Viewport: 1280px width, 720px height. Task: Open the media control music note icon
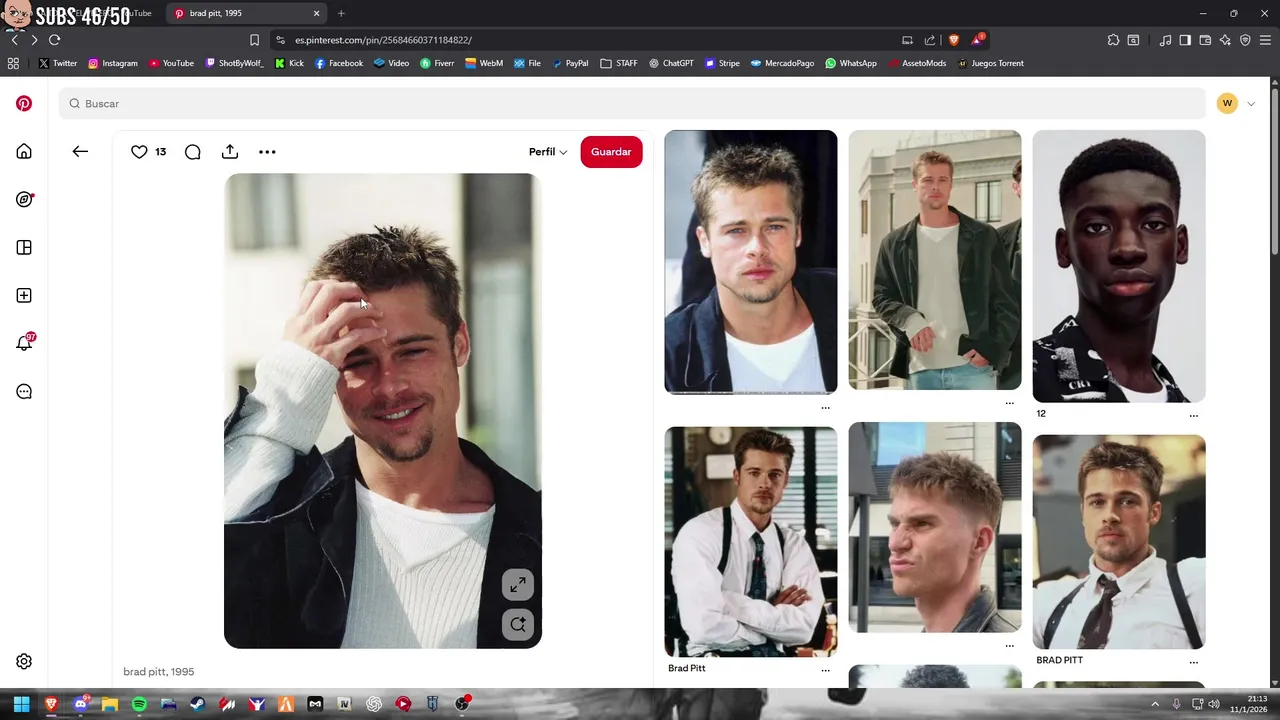1165,40
